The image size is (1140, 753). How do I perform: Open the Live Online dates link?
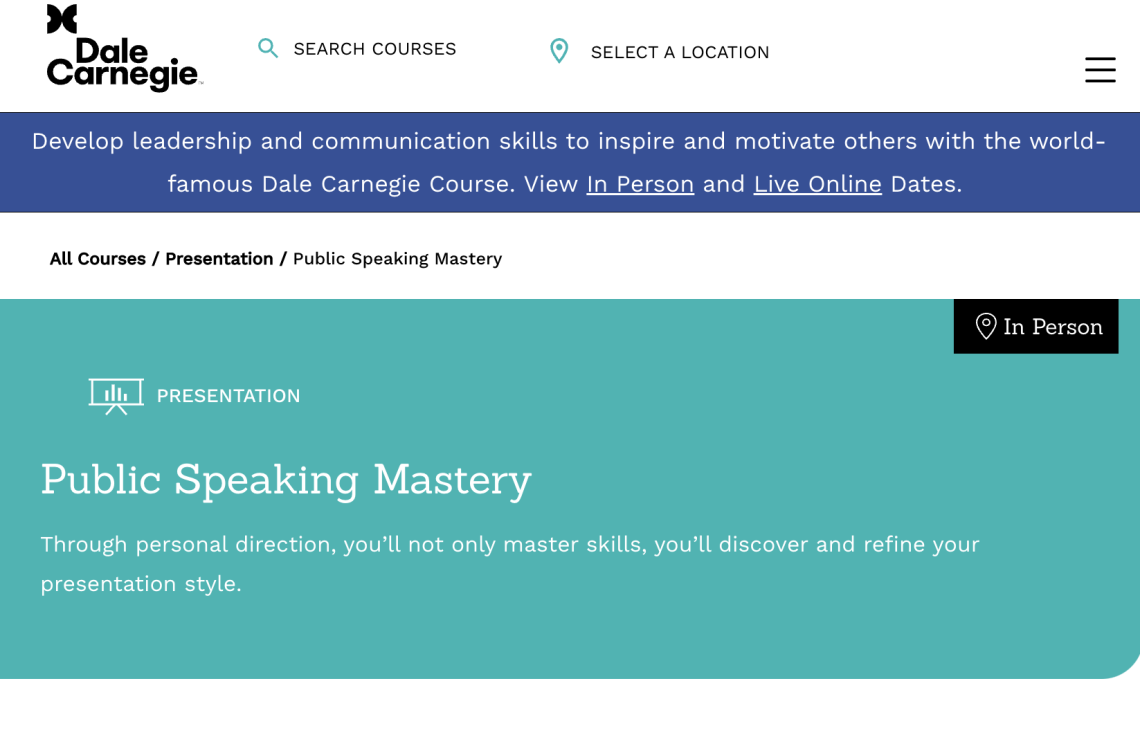coord(817,184)
